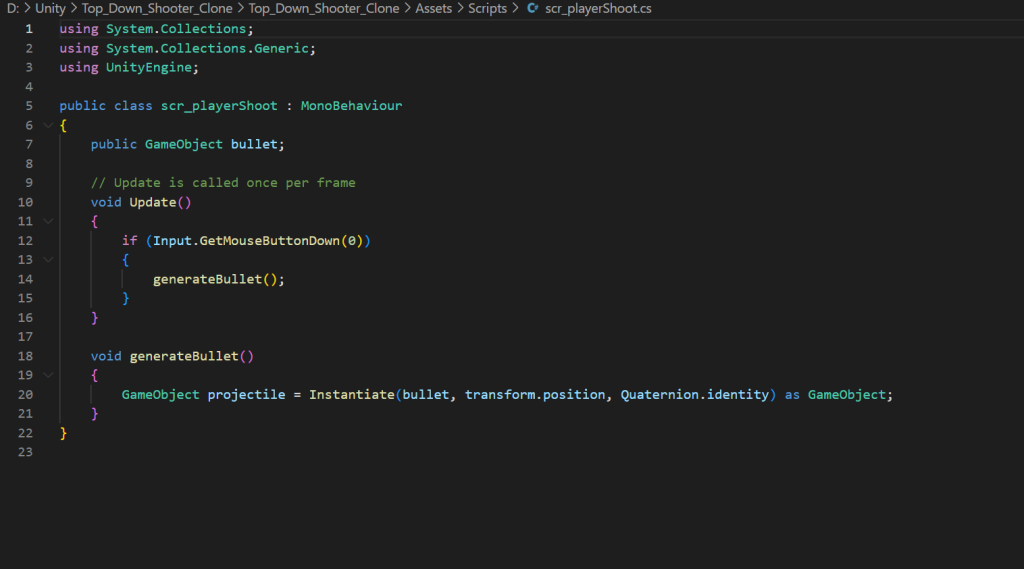The width and height of the screenshot is (1024, 569).
Task: Click line number 20 in the gutter
Action: pyautogui.click(x=25, y=395)
